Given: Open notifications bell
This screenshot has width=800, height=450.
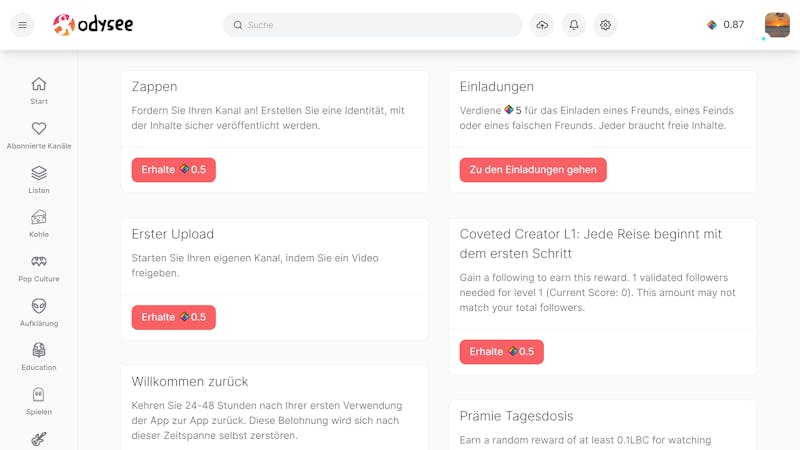Looking at the screenshot, I should 574,24.
